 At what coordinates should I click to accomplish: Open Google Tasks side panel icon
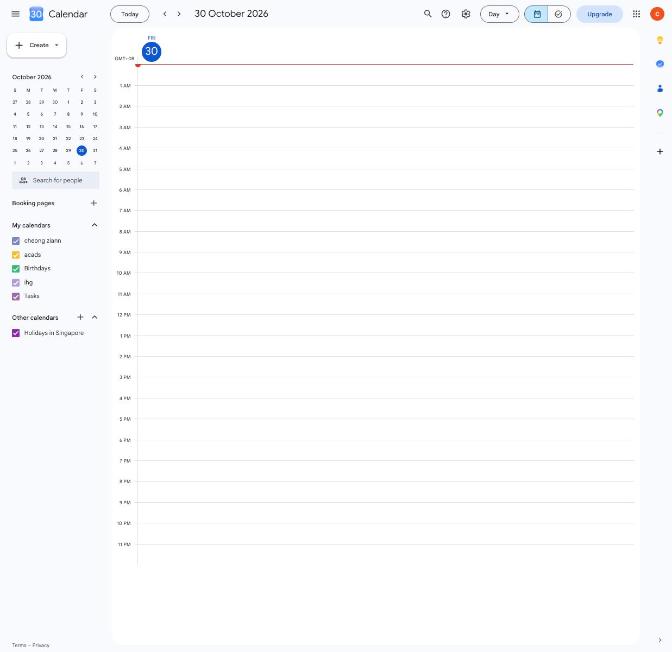pos(660,64)
